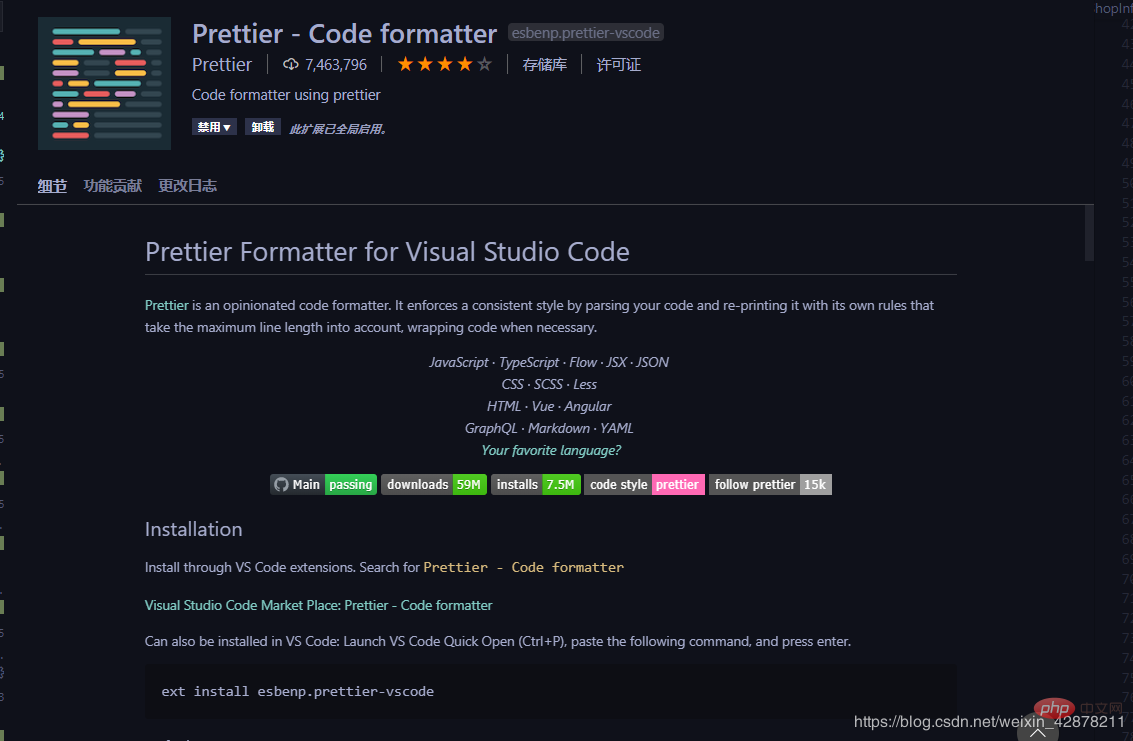Click the Prettier Formatter for Visual Studio Code heading

387,252
